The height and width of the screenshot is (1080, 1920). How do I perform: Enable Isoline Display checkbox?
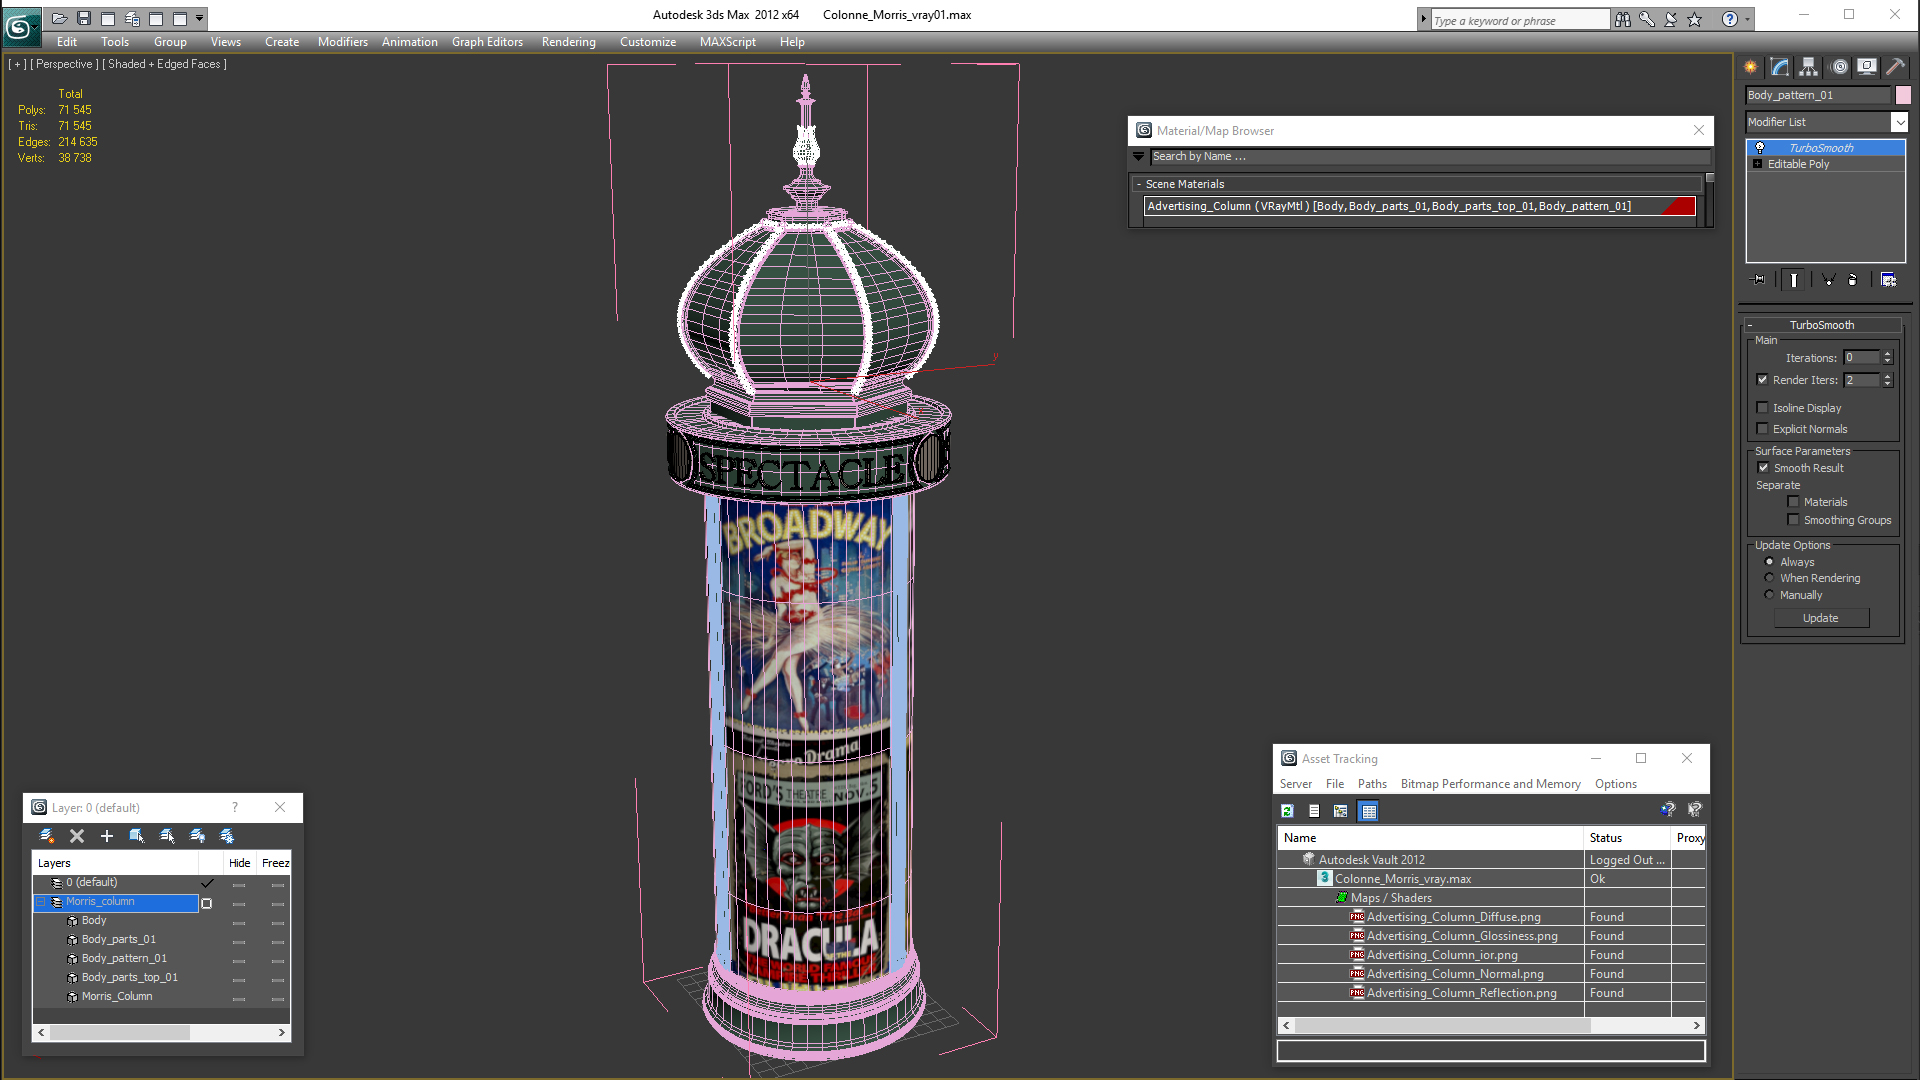click(x=1764, y=406)
